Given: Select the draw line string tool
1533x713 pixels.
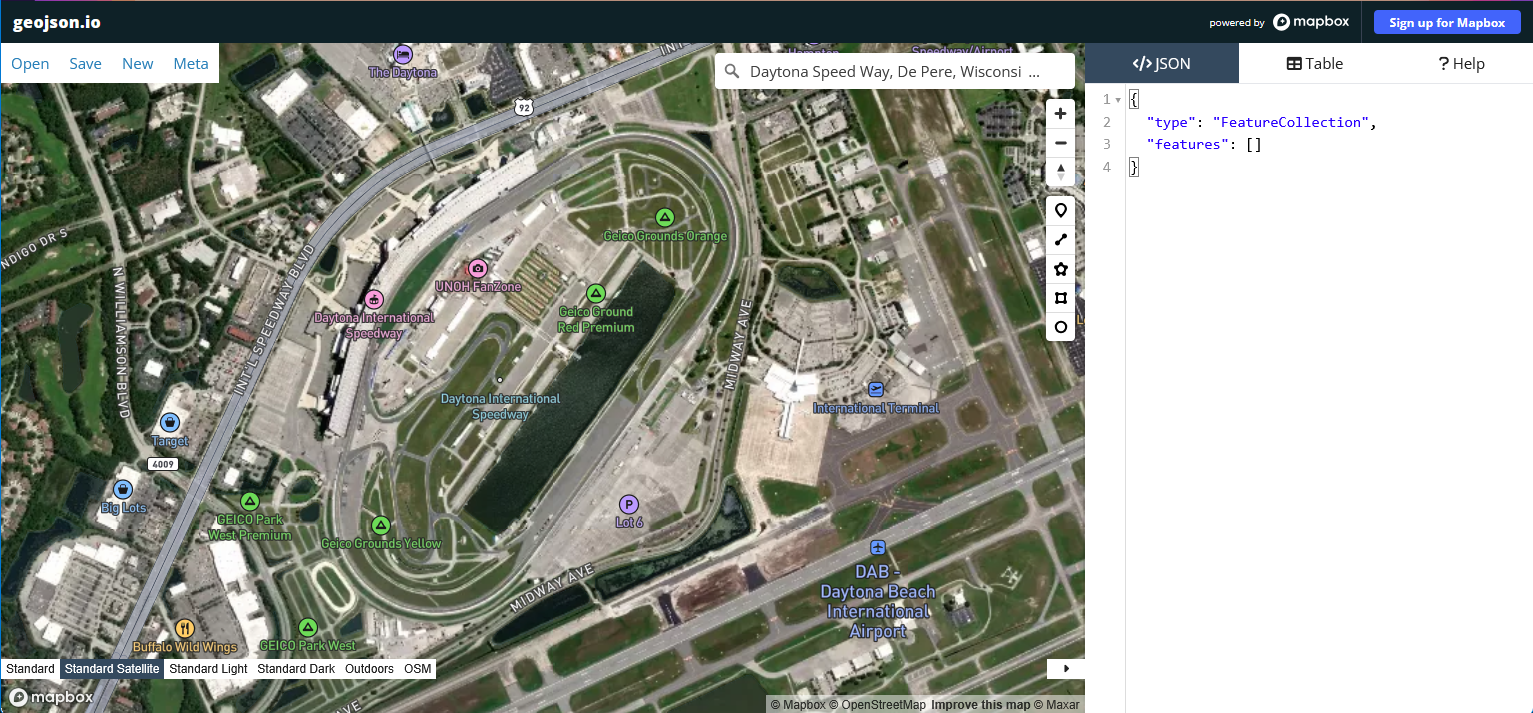Looking at the screenshot, I should 1060,240.
